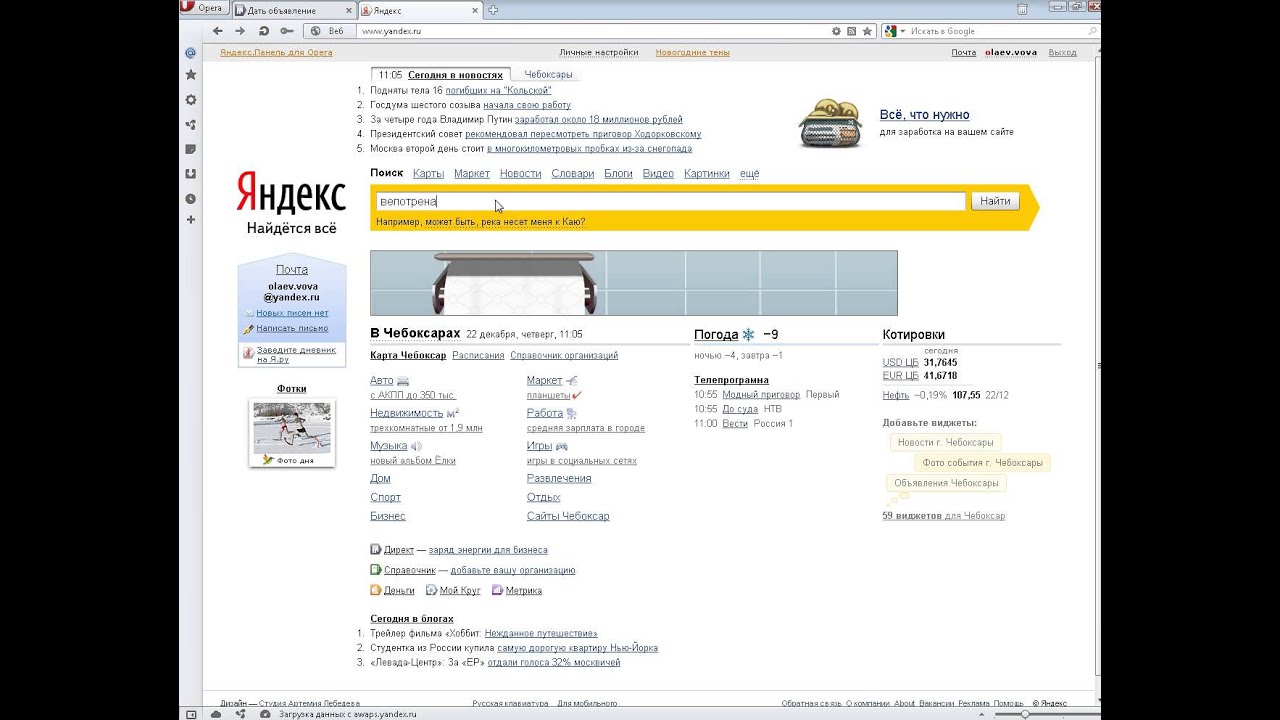Click the 'Найти' search button
Screen dimensions: 1280x720
(x=995, y=201)
